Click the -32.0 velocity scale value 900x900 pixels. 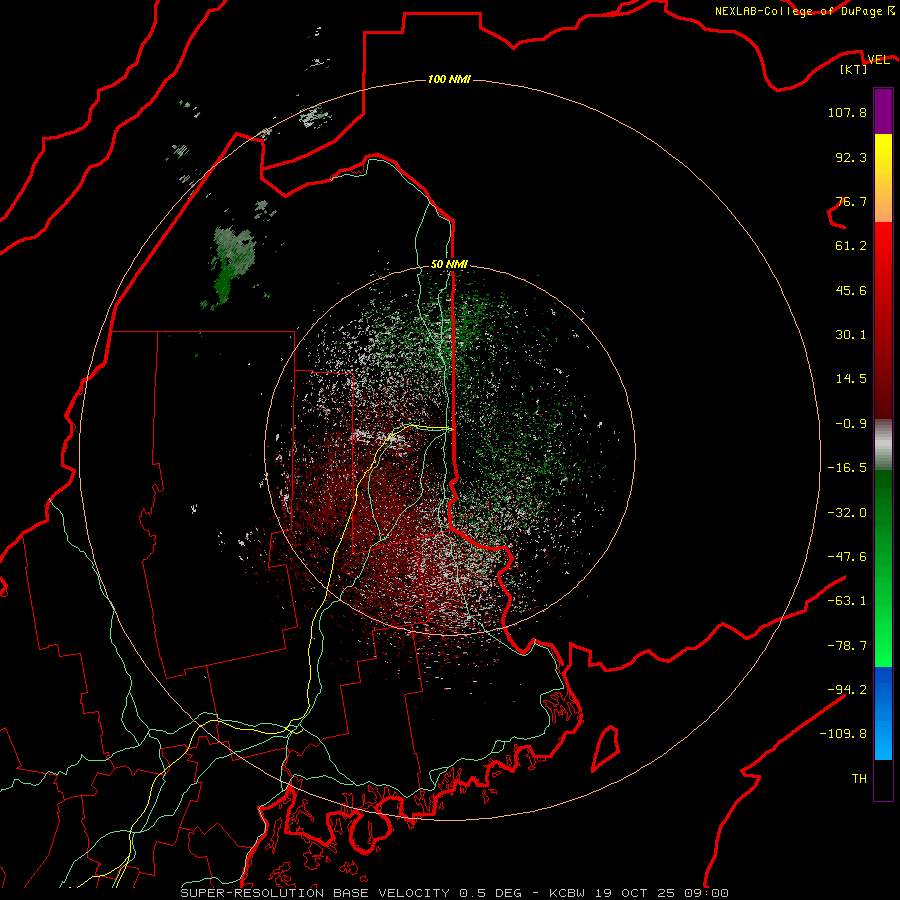click(x=847, y=513)
